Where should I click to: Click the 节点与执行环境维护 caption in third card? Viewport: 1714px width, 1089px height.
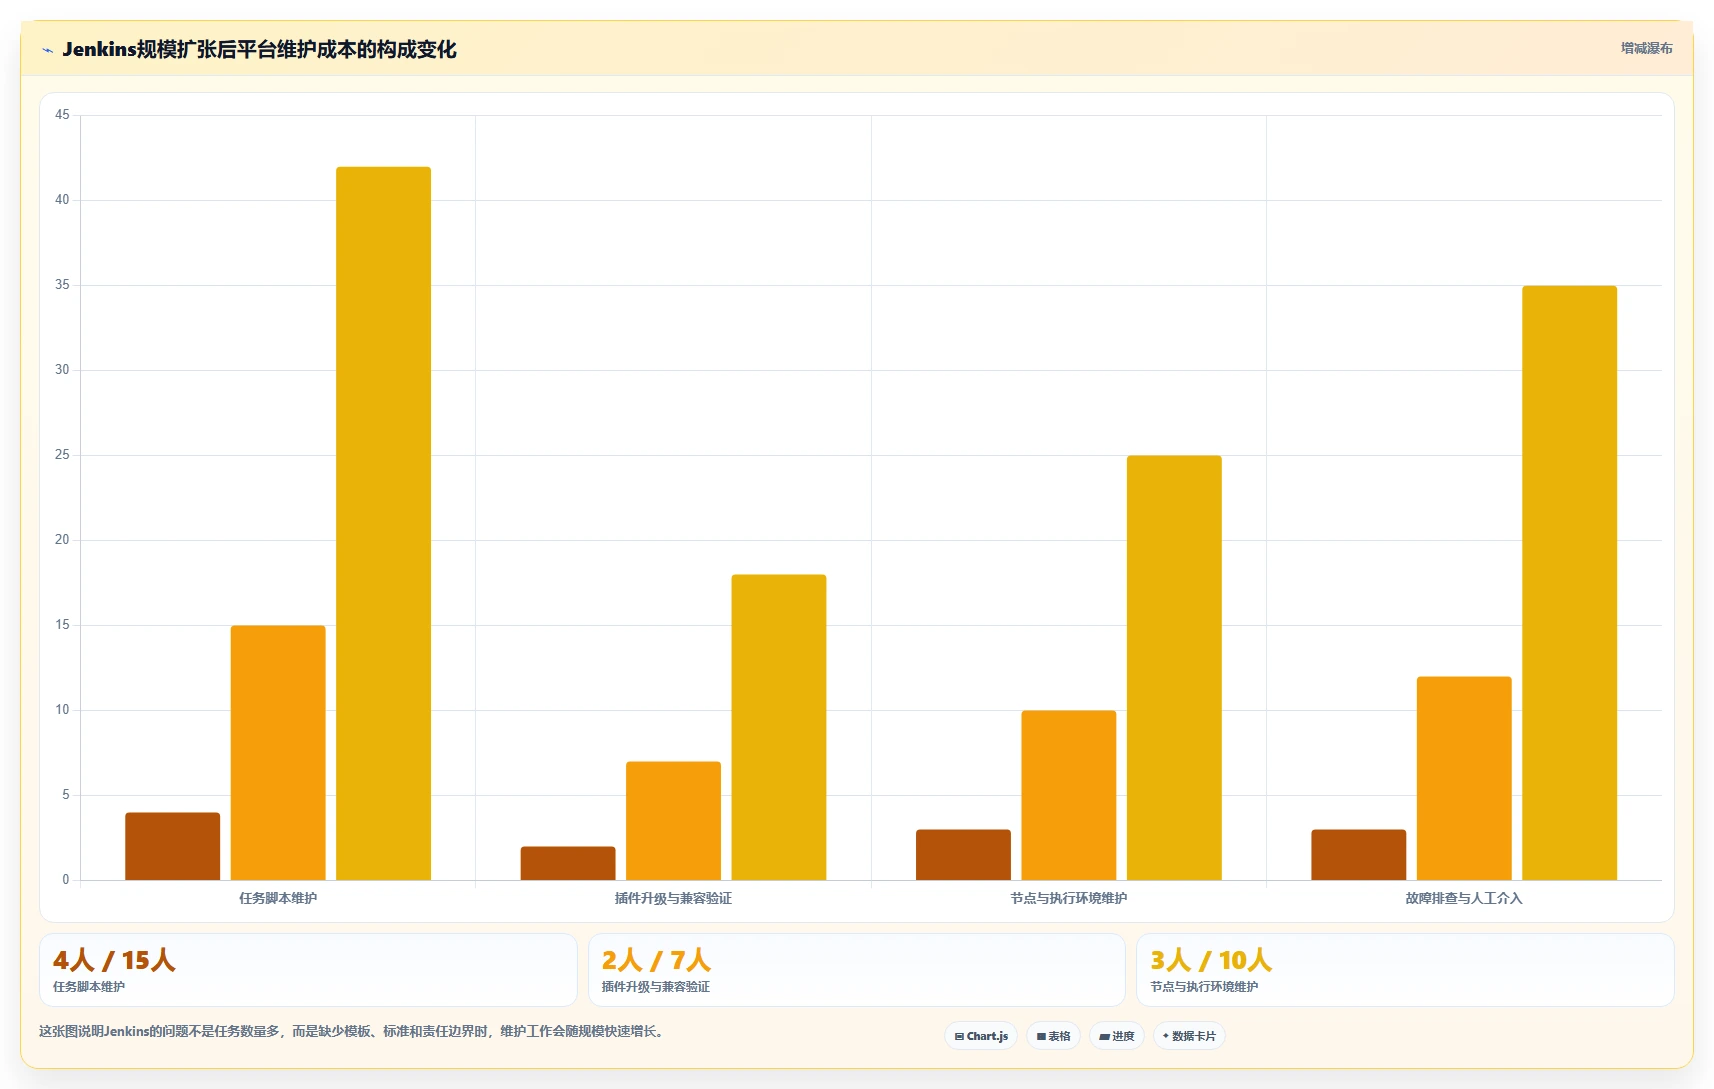1204,987
